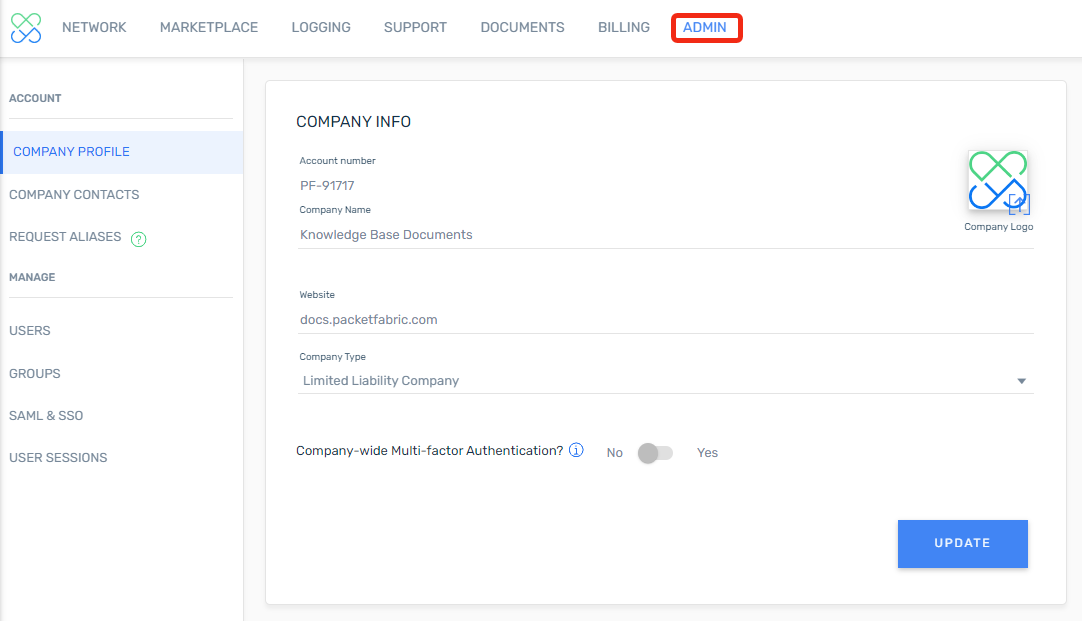Click the upload icon on the company logo
1082x621 pixels.
[x=1019, y=204]
